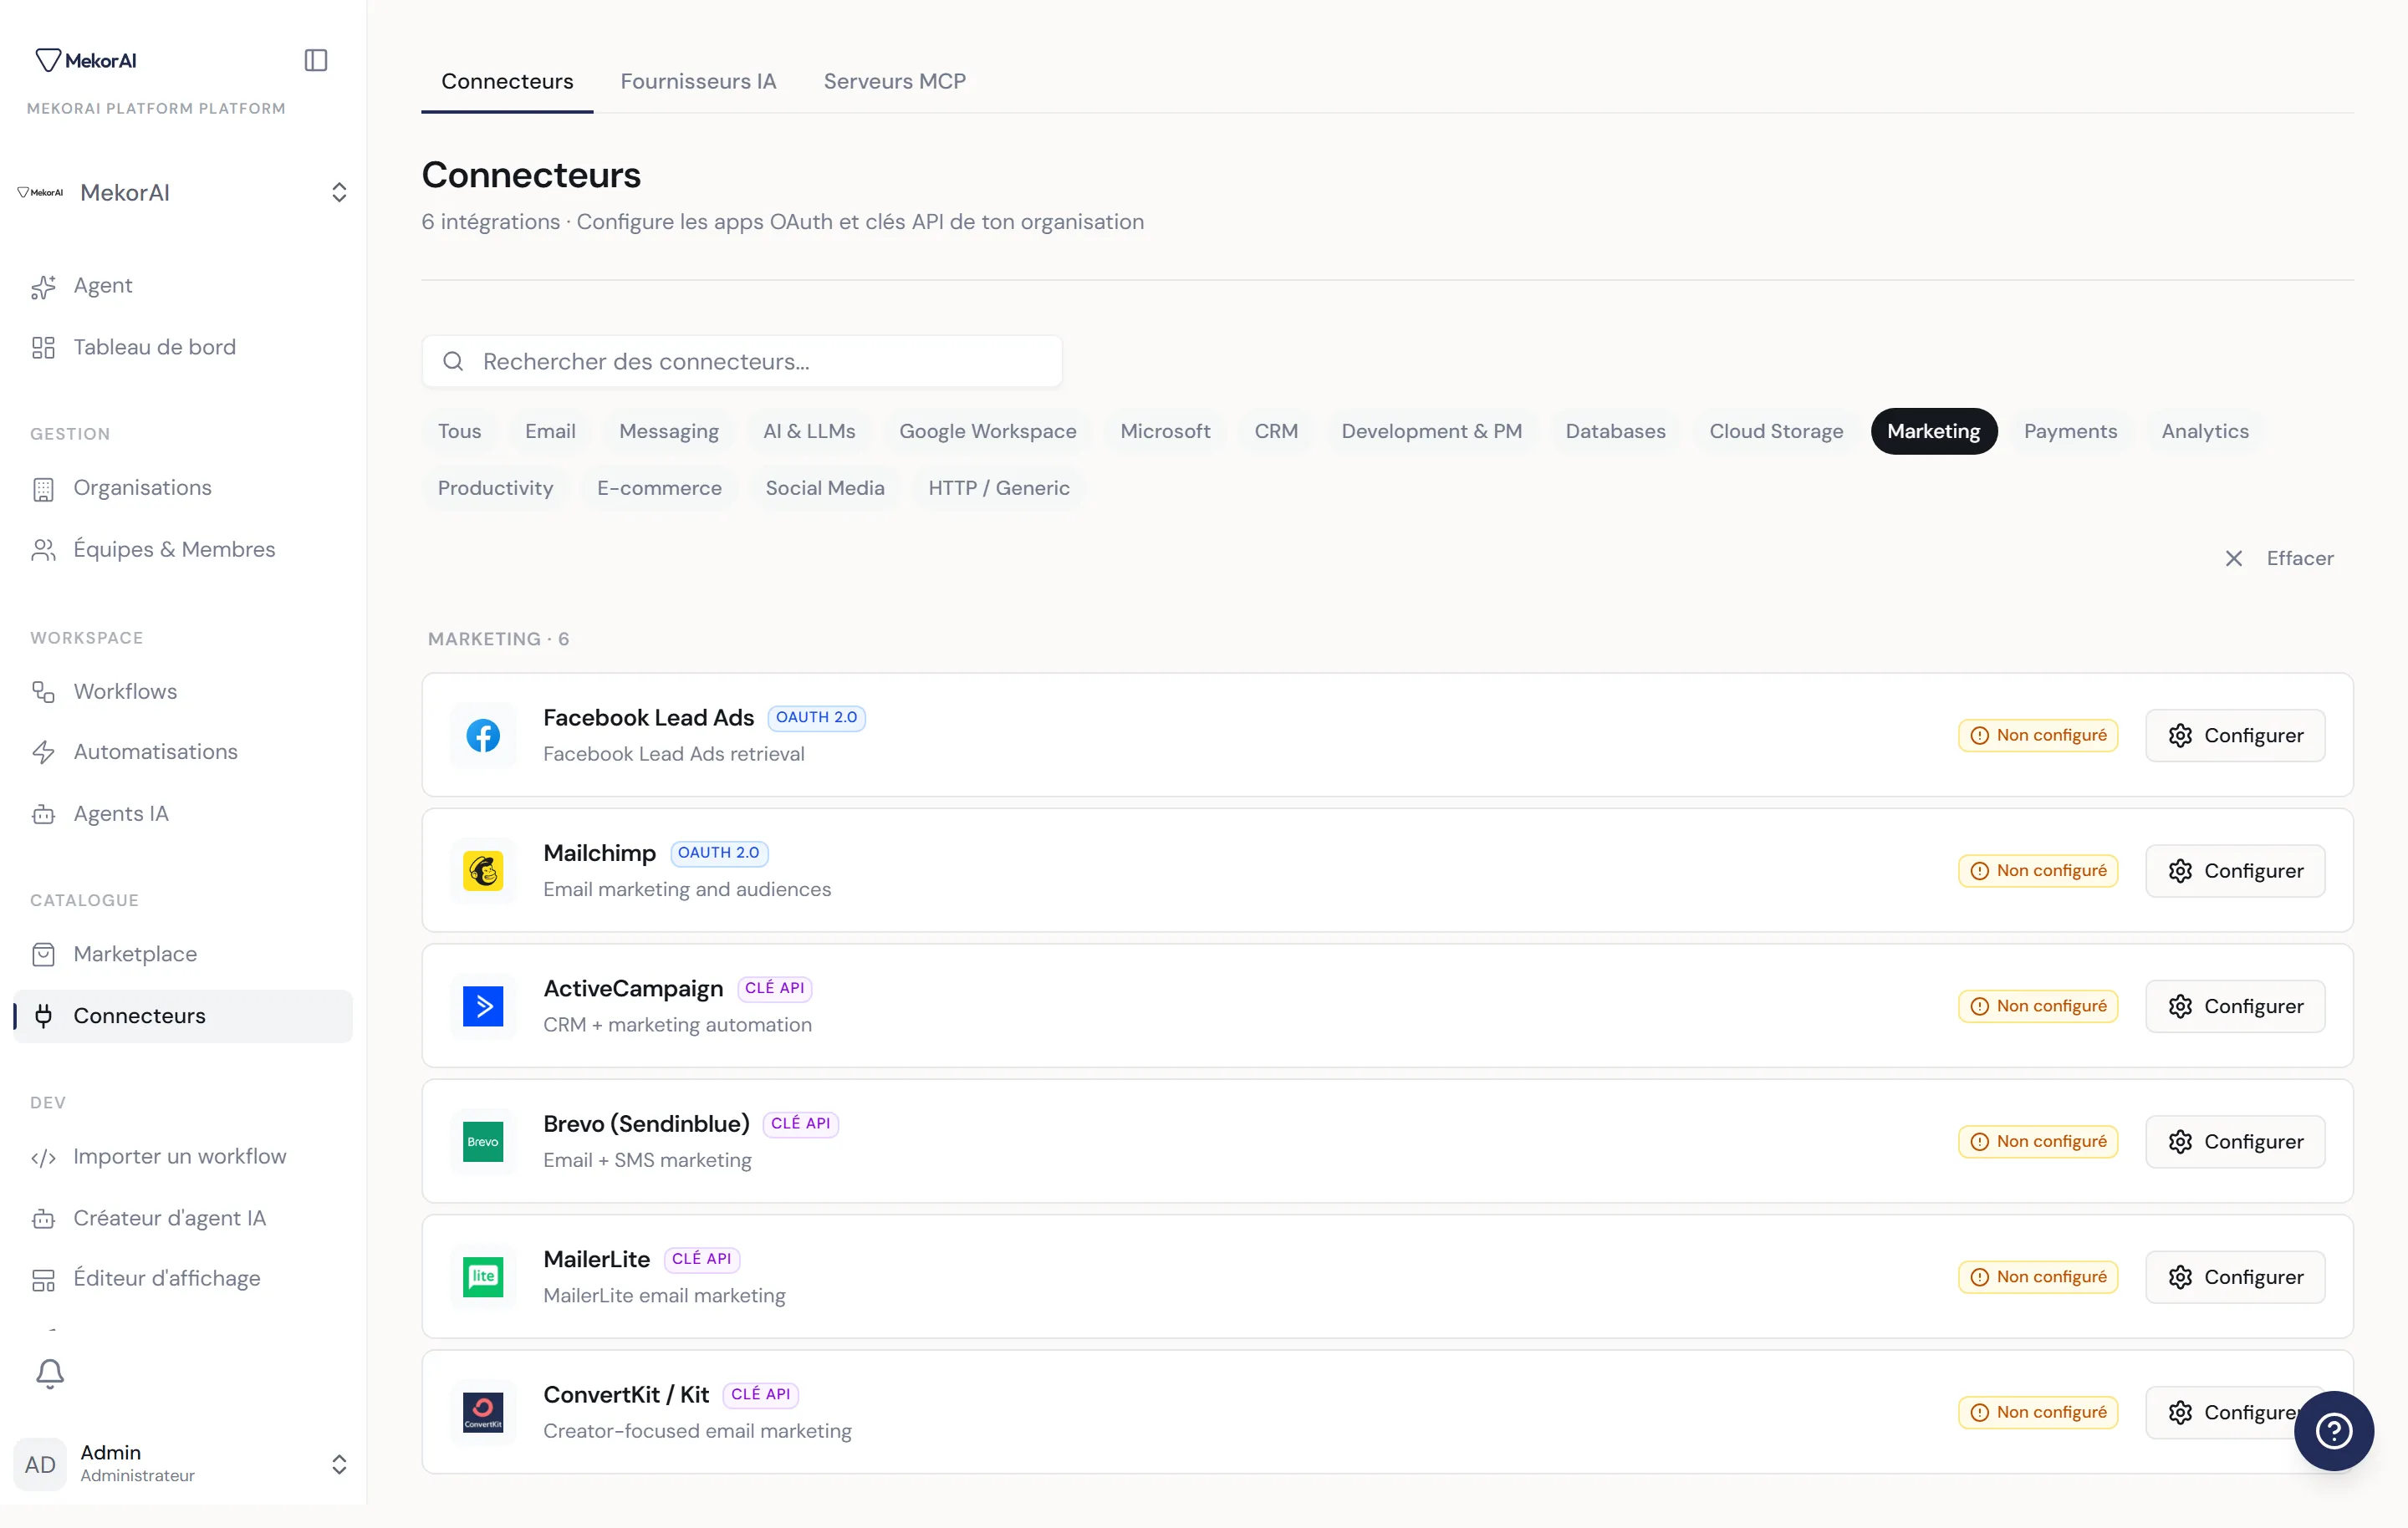Click the Éditeur d'affichage layout icon
Viewport: 2408px width, 1528px height.
click(43, 1279)
